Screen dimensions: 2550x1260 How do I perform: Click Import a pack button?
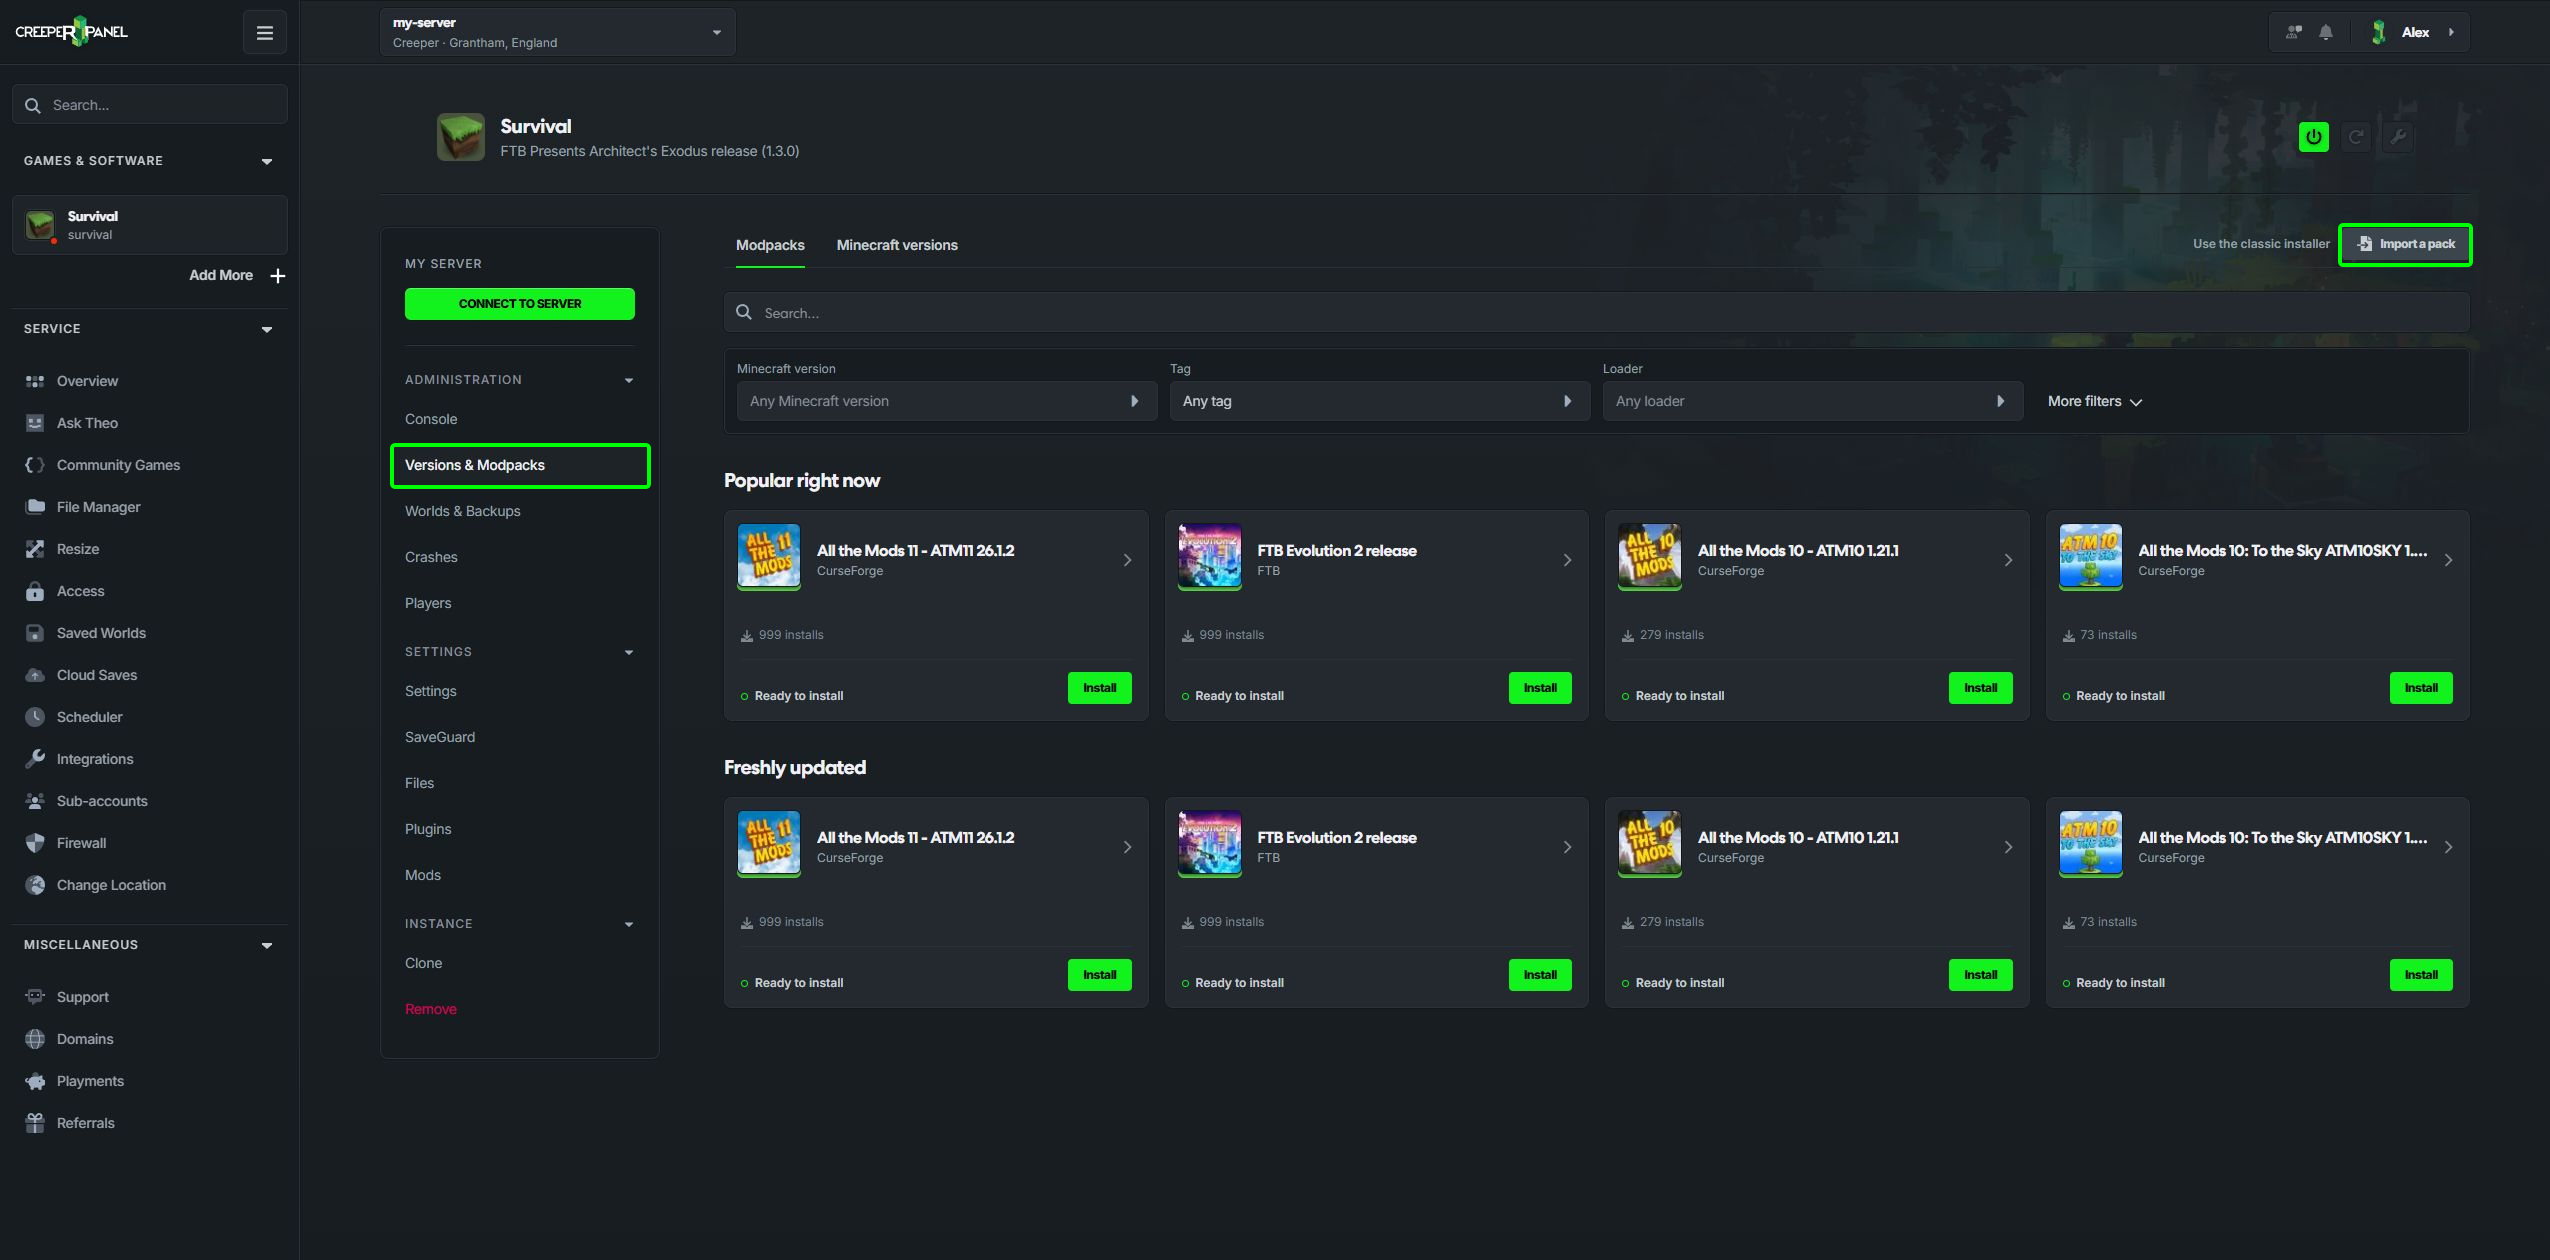[2405, 245]
